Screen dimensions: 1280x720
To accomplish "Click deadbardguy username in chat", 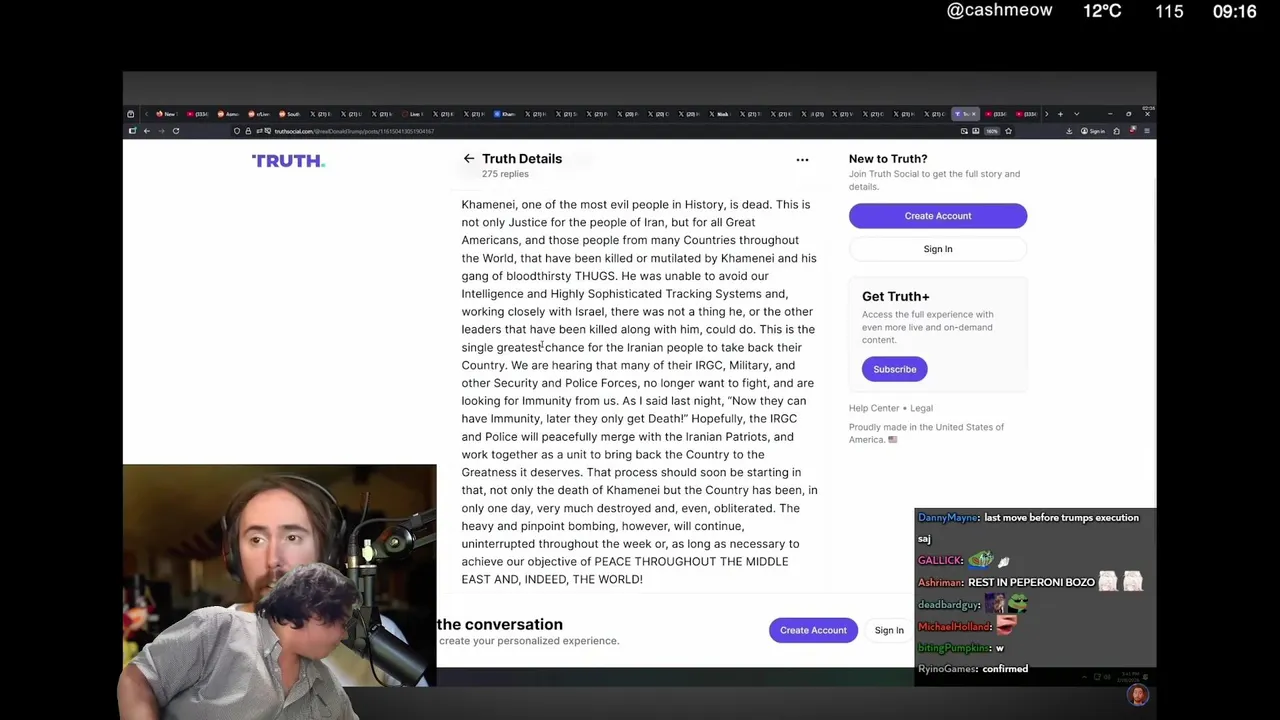I will 949,605.
